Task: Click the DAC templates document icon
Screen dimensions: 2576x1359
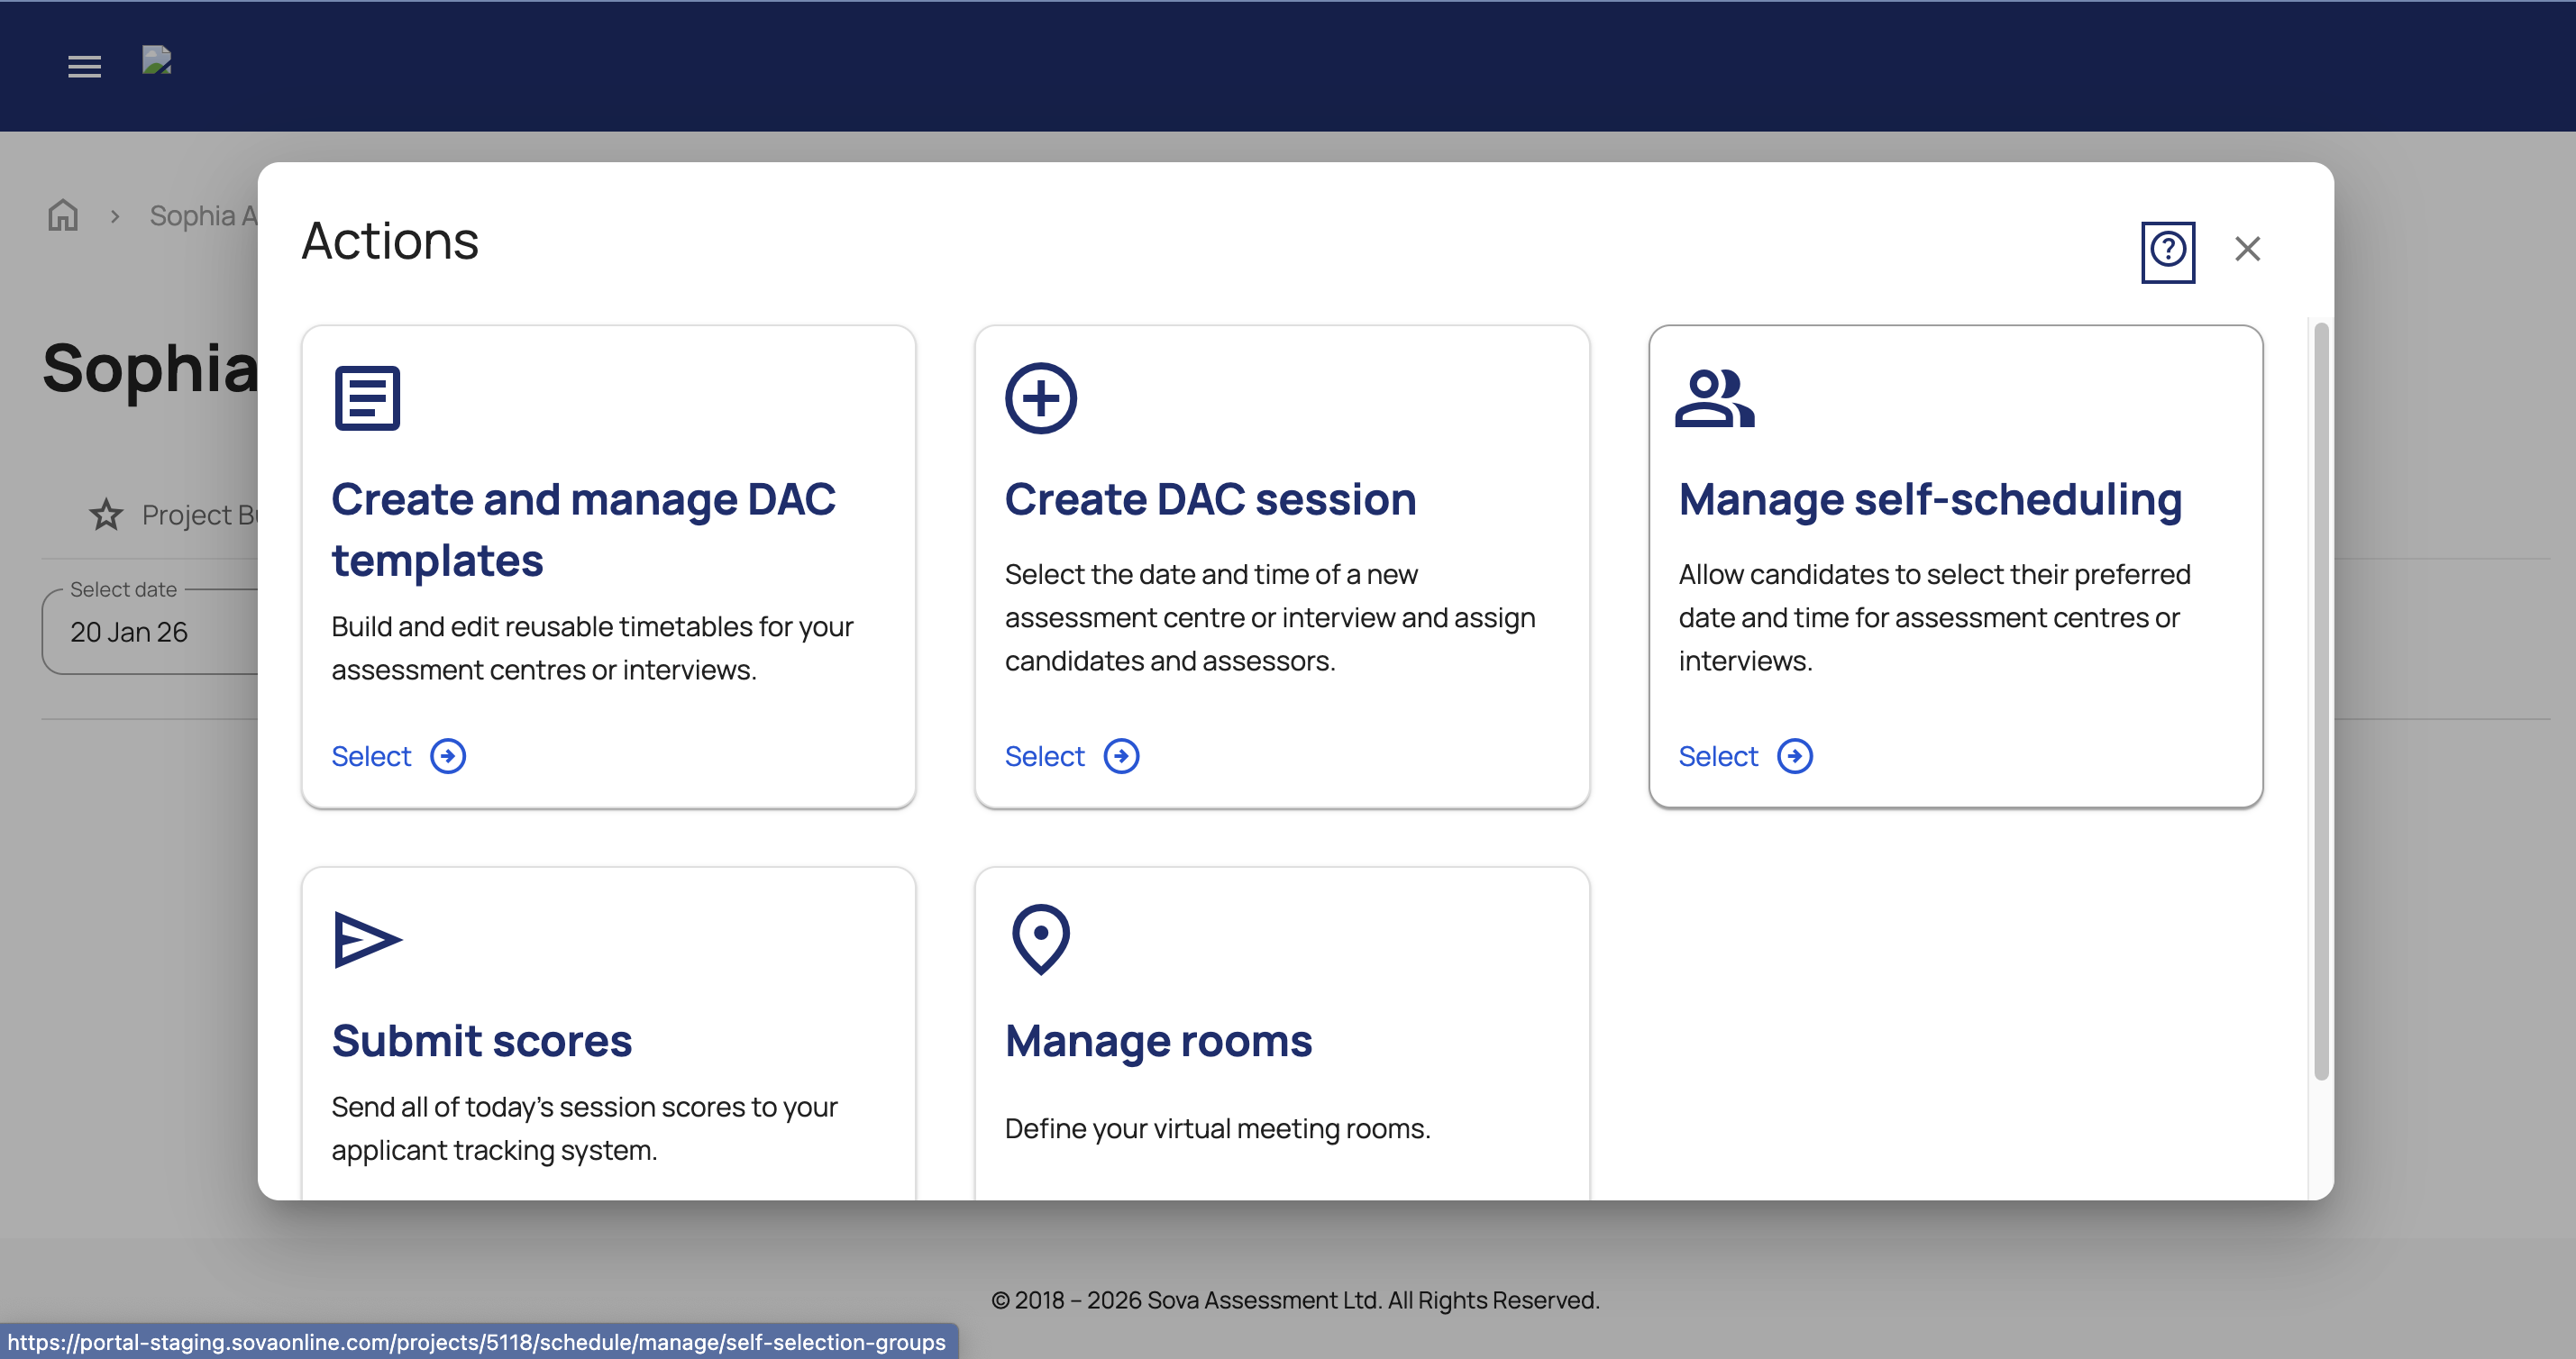Action: (367, 398)
